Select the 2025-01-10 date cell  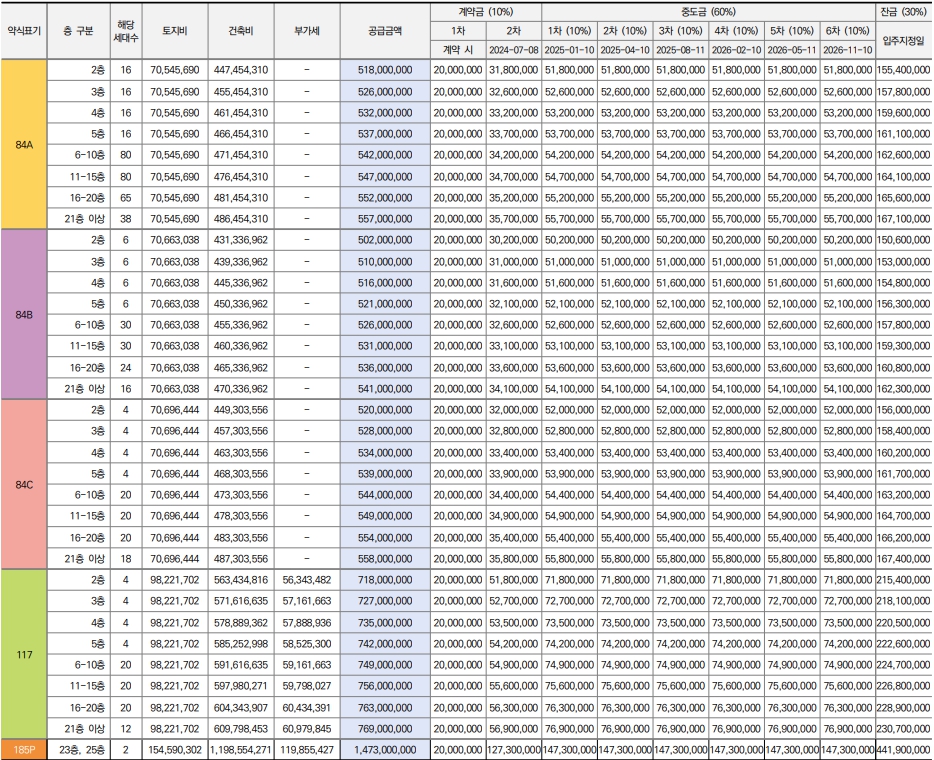point(569,50)
